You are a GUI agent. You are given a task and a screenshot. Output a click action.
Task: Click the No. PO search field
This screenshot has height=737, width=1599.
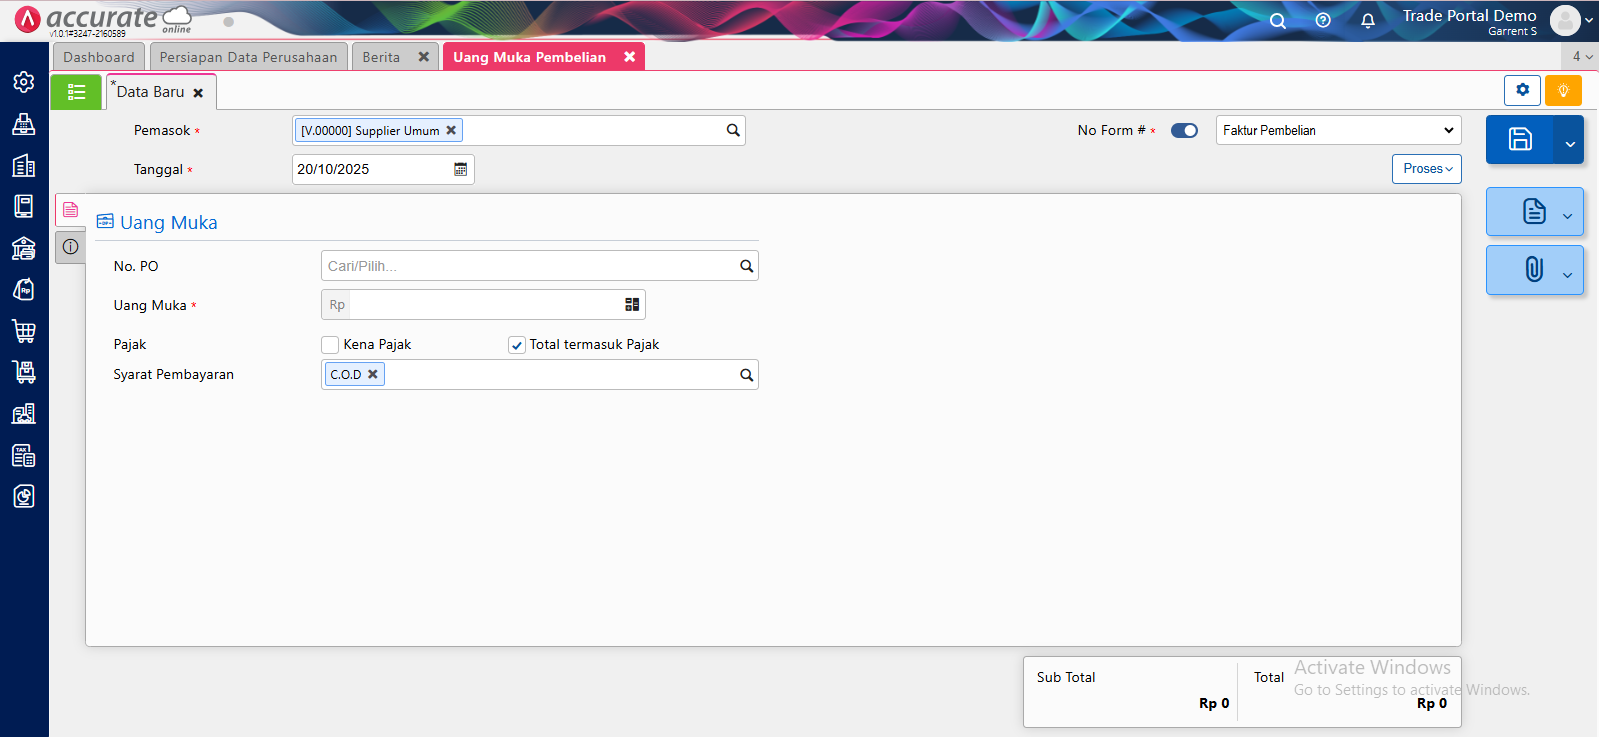point(530,266)
